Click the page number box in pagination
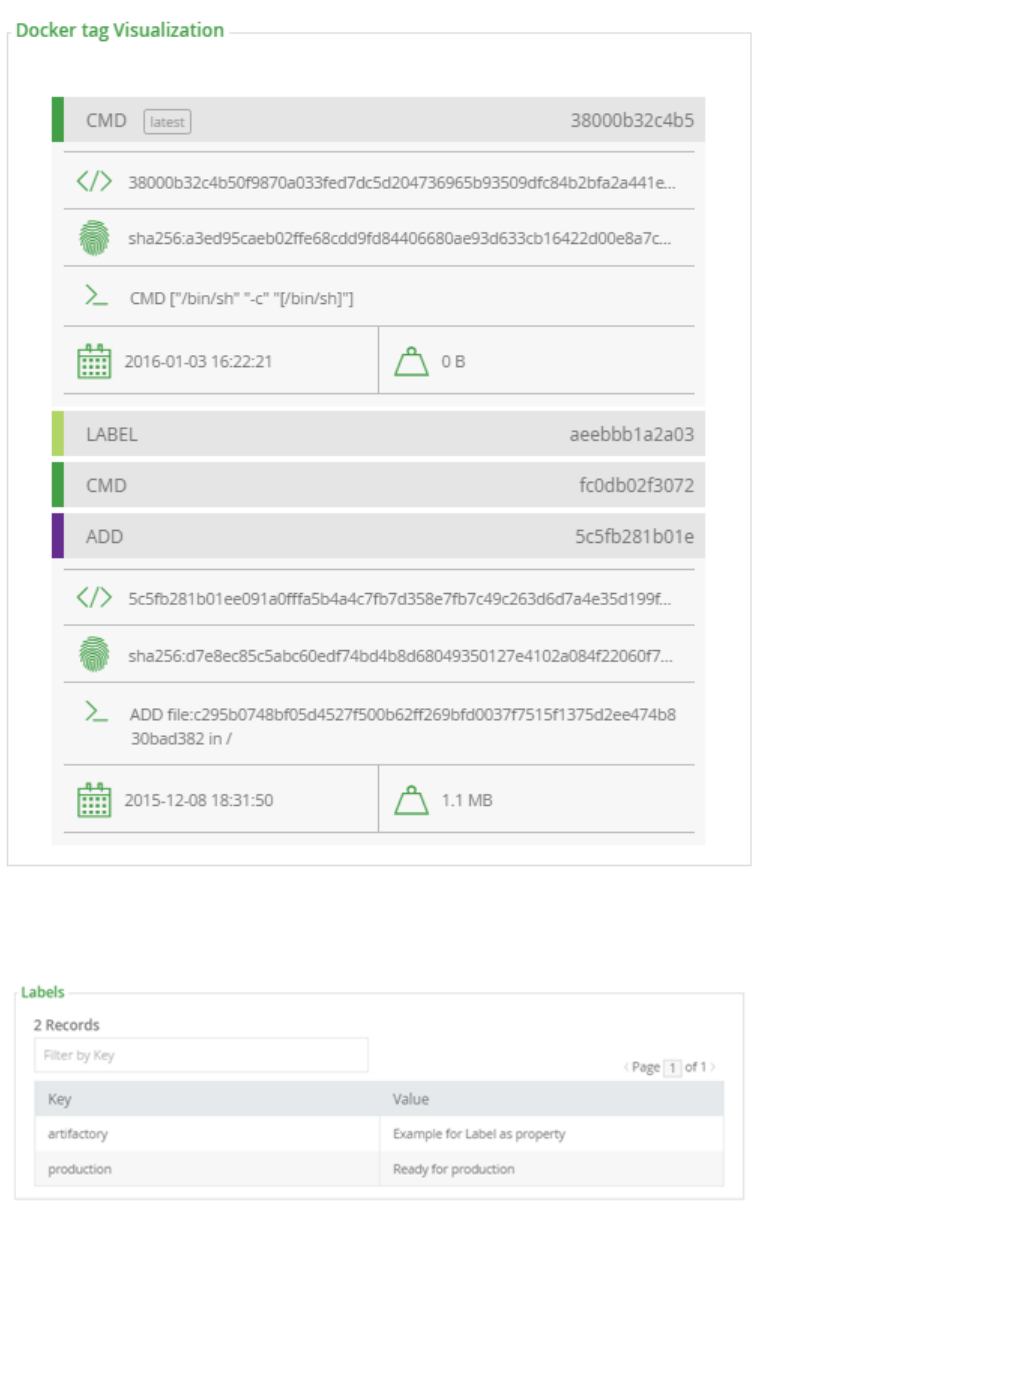The width and height of the screenshot is (1033, 1392). [672, 1067]
